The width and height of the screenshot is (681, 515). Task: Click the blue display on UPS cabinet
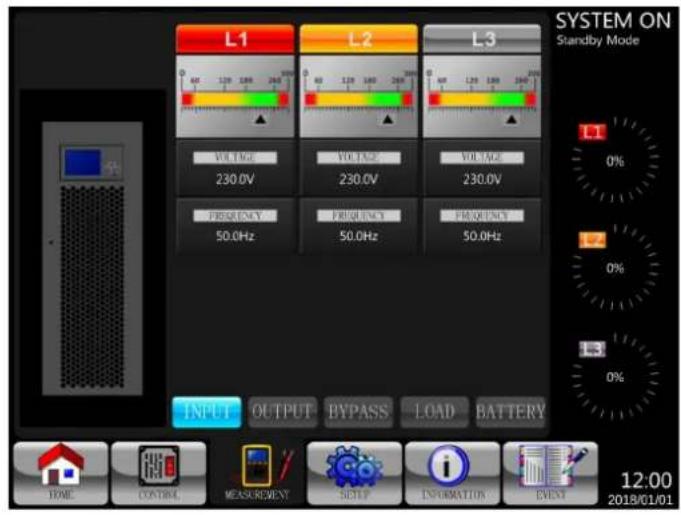click(83, 162)
